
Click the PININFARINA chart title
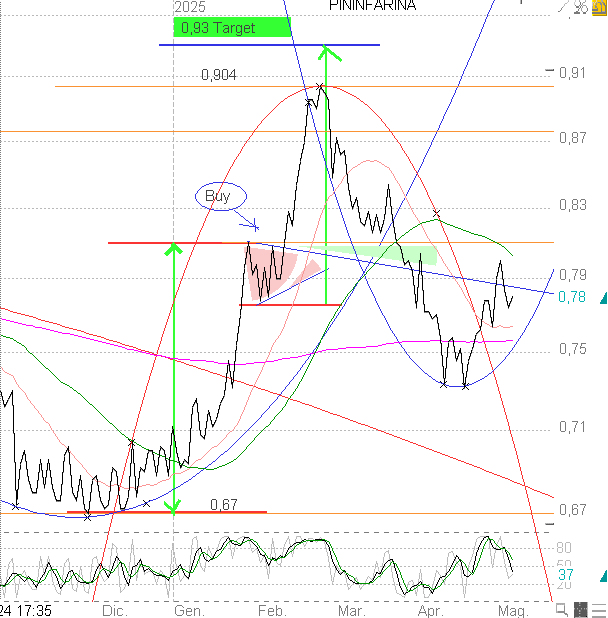click(372, 5)
